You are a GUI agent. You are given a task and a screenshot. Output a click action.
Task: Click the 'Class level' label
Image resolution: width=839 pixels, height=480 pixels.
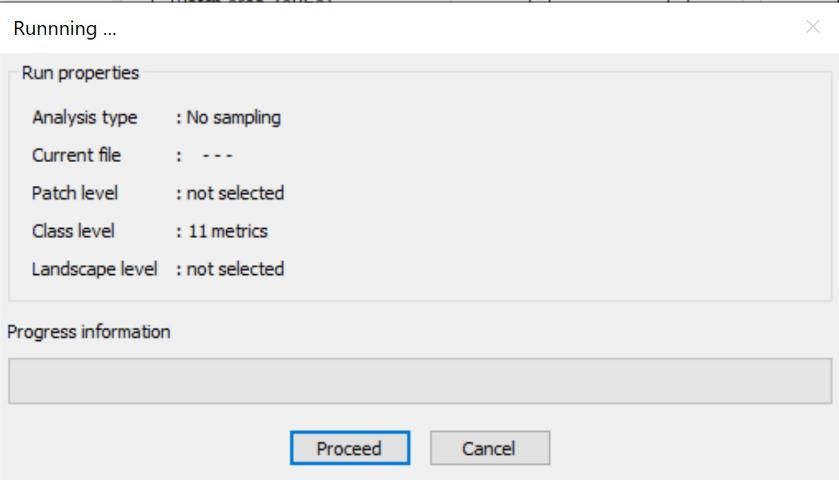point(73,231)
